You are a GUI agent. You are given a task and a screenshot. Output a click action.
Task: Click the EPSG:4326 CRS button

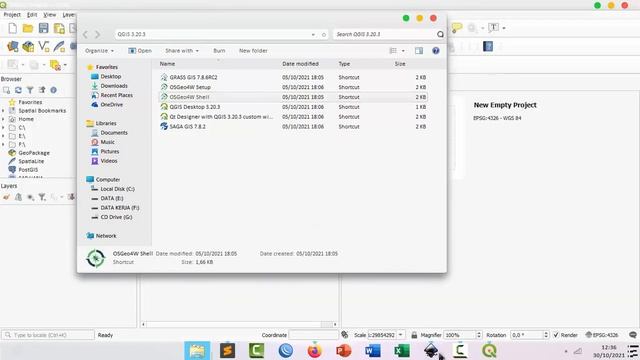[602, 335]
